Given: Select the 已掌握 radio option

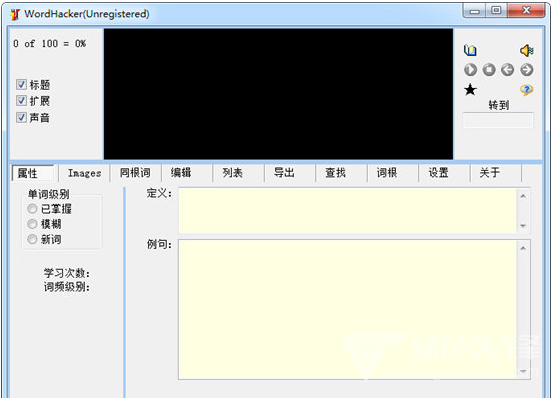Looking at the screenshot, I should pos(32,209).
